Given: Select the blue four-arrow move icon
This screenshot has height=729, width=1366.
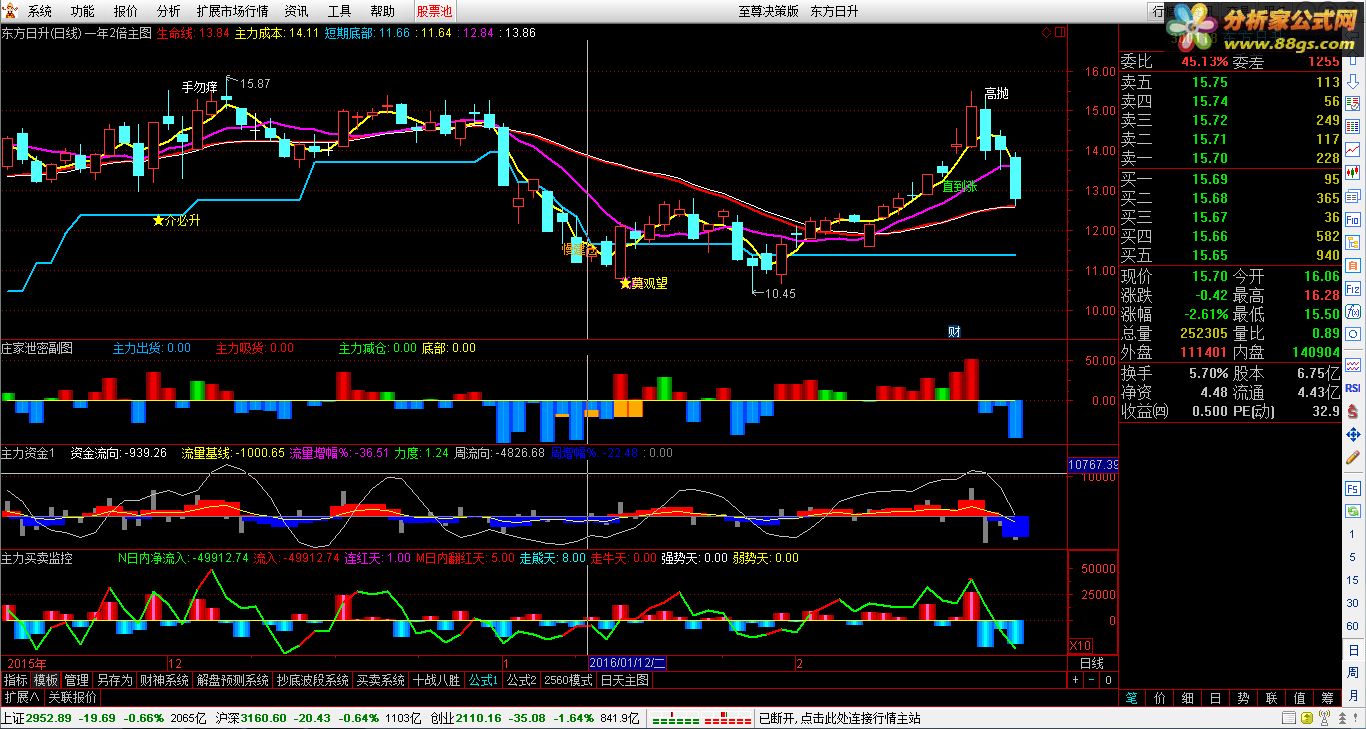Looking at the screenshot, I should tap(1353, 435).
